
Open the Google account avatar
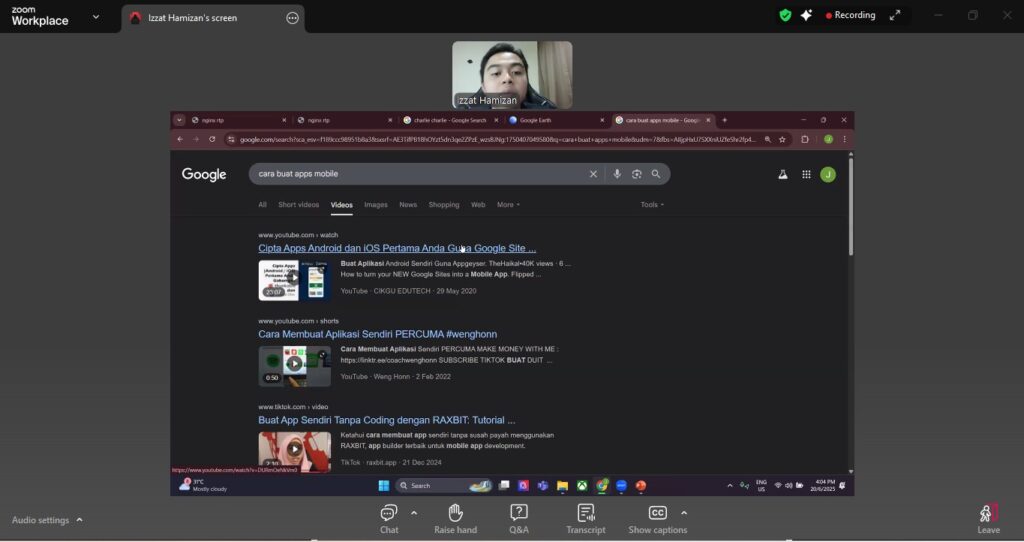[827, 174]
